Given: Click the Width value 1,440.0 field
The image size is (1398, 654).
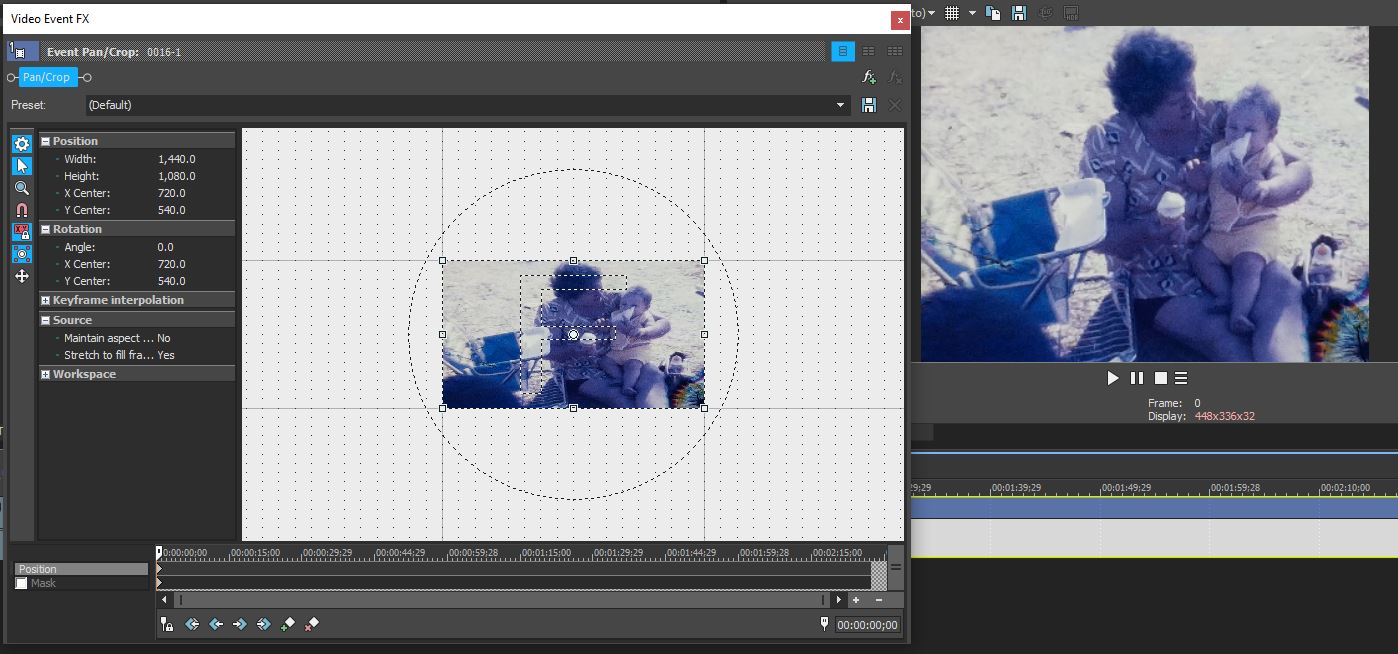Looking at the screenshot, I should pyautogui.click(x=177, y=159).
